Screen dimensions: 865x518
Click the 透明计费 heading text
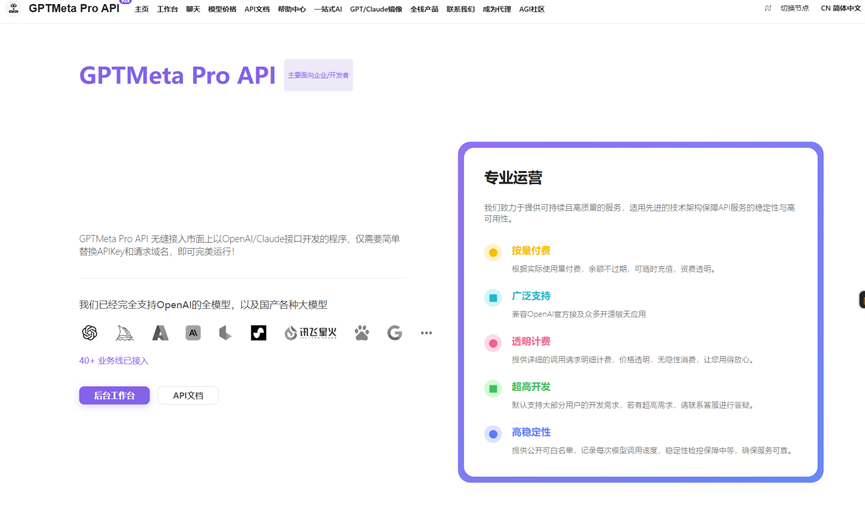point(531,341)
